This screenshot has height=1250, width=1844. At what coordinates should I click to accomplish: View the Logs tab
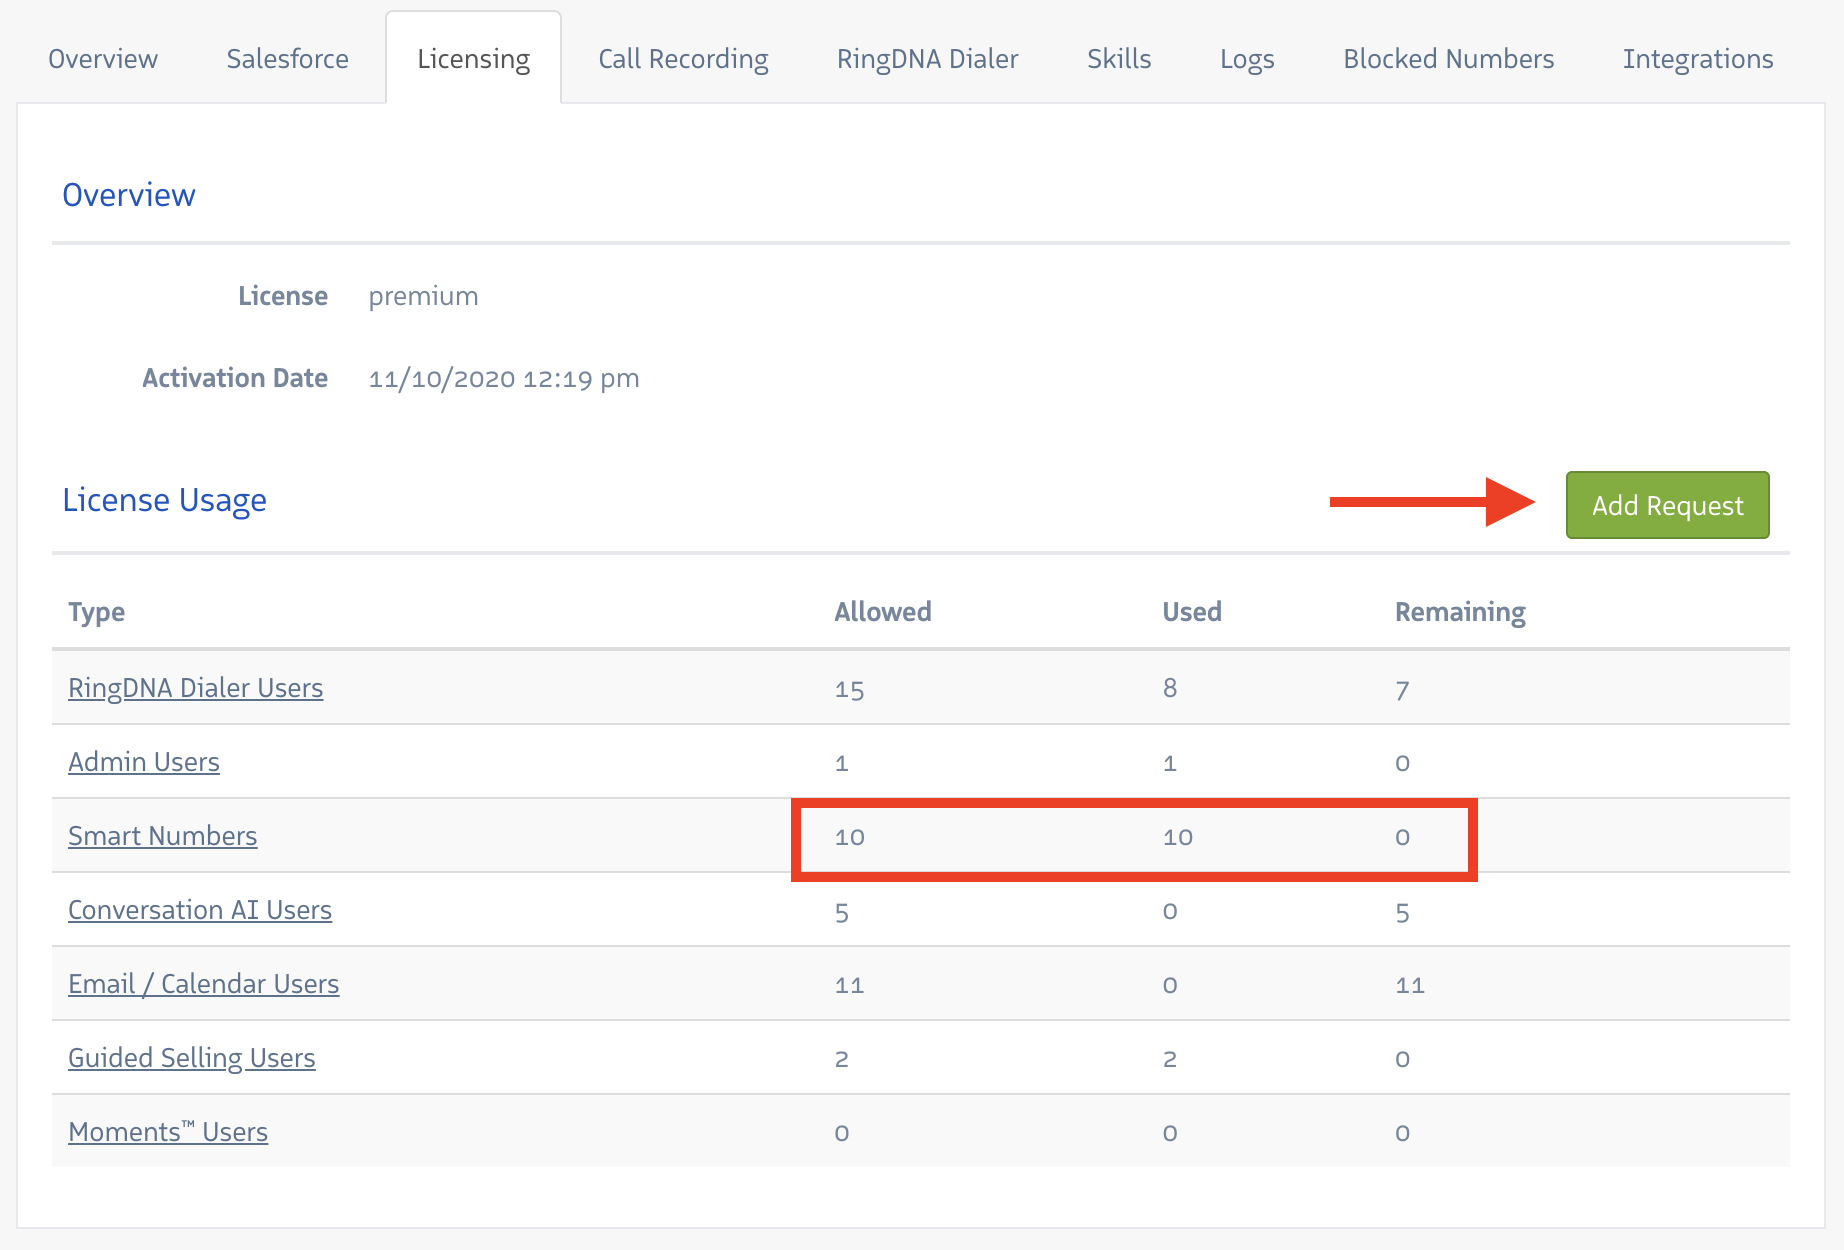[1247, 59]
